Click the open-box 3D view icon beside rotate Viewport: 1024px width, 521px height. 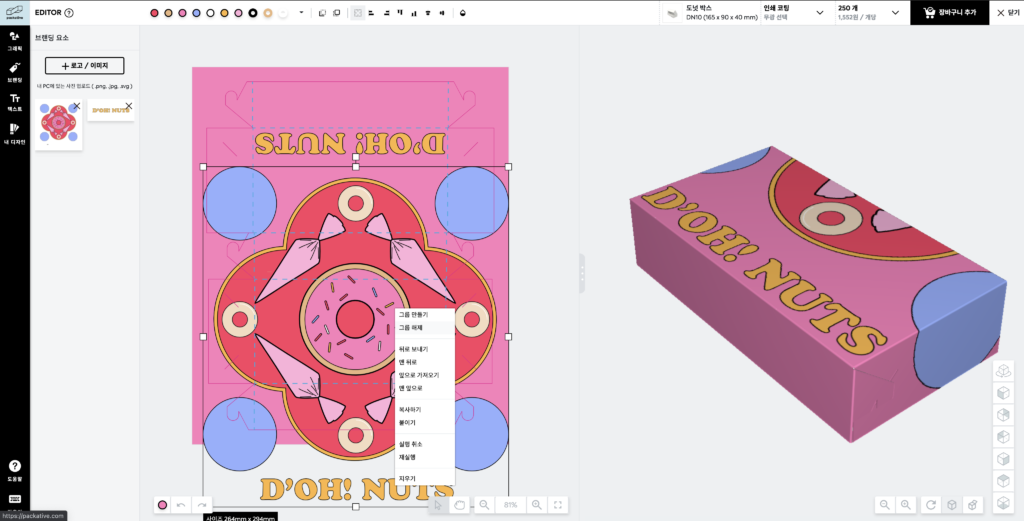click(x=972, y=505)
